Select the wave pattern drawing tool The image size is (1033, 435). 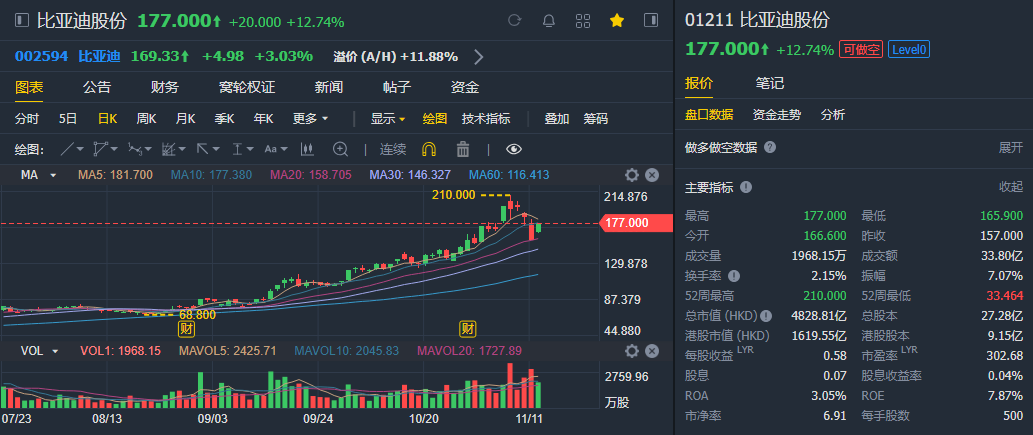pos(134,150)
